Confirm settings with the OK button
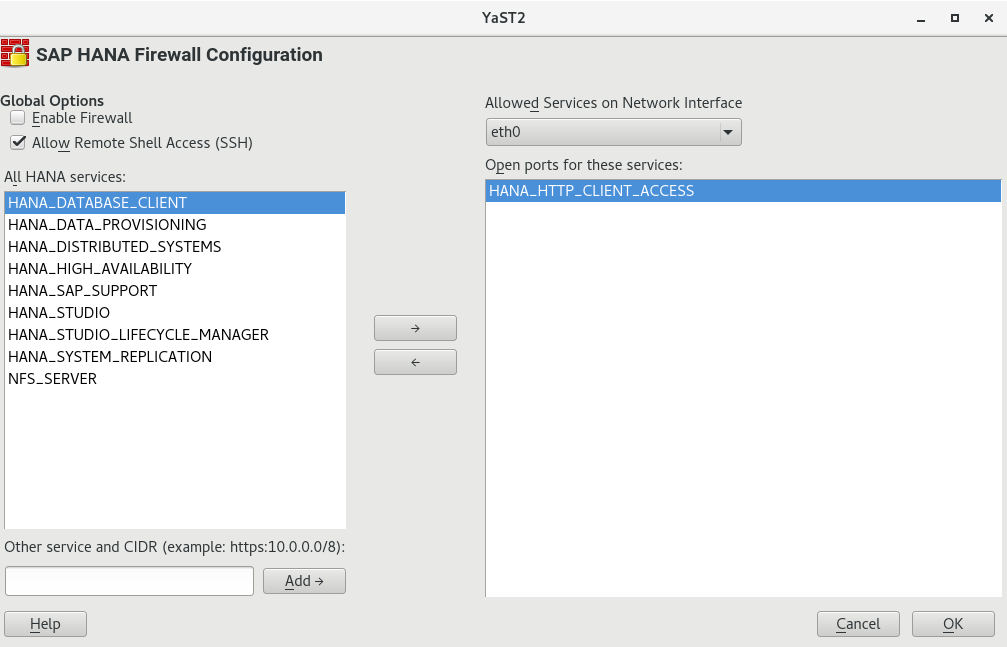1007x647 pixels. point(952,624)
